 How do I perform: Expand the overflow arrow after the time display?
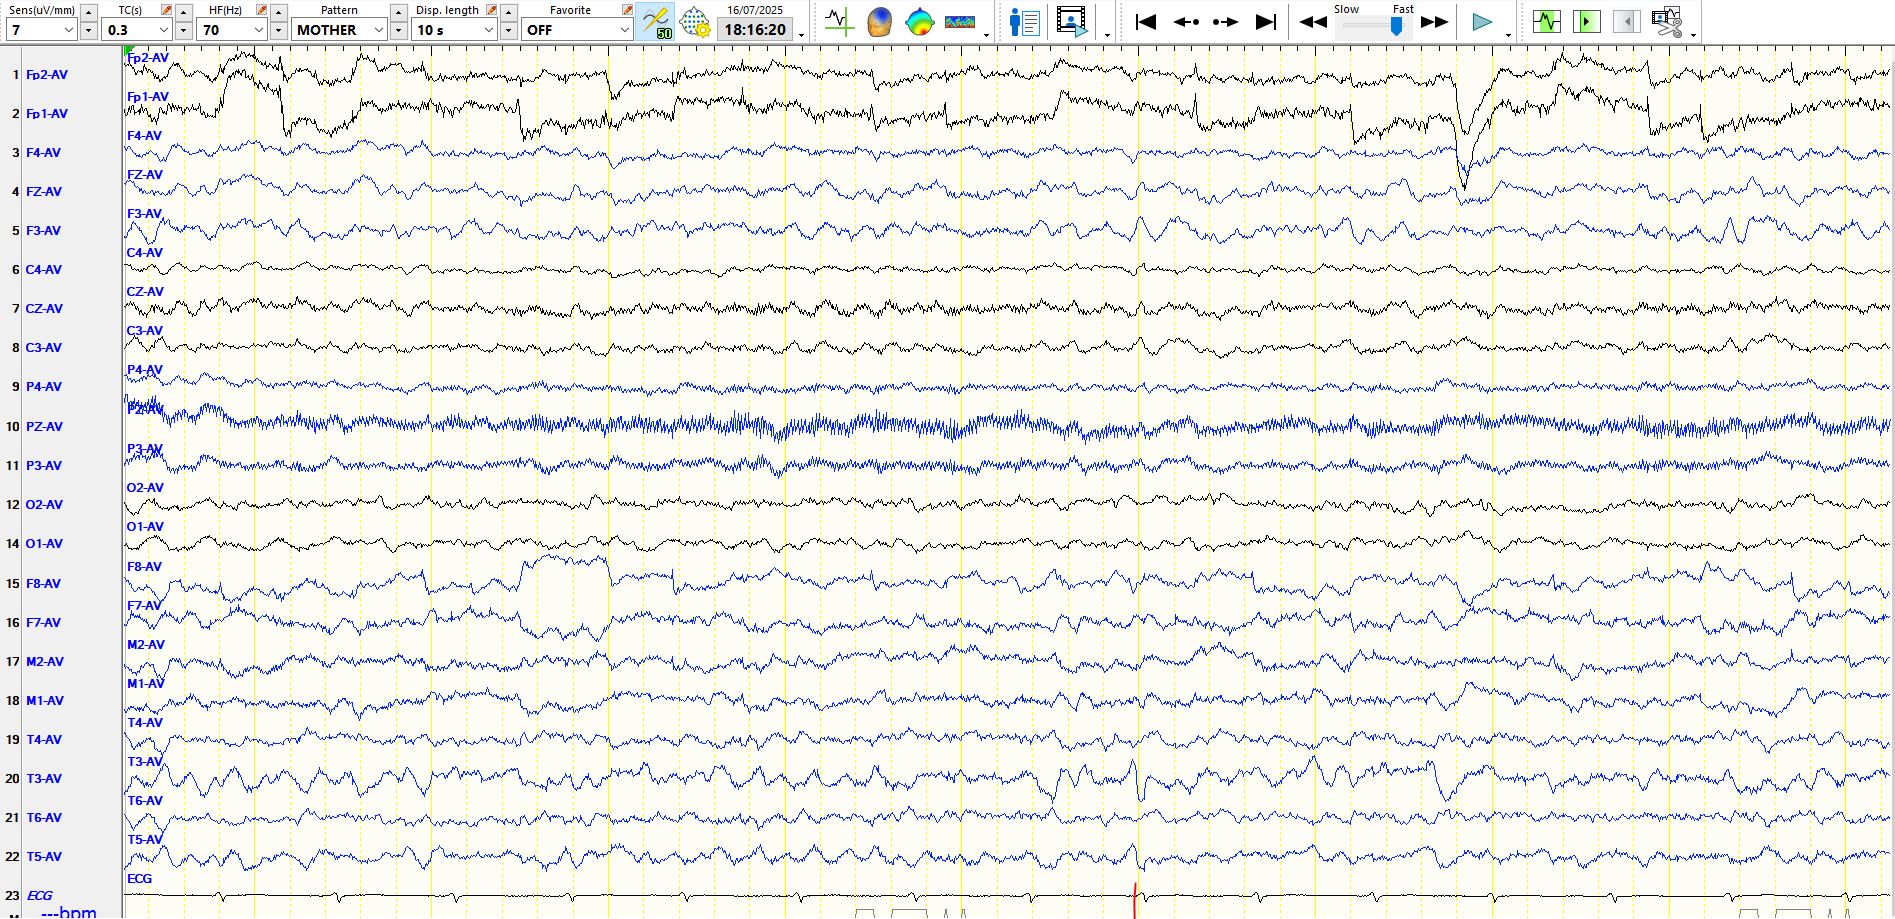click(x=802, y=35)
